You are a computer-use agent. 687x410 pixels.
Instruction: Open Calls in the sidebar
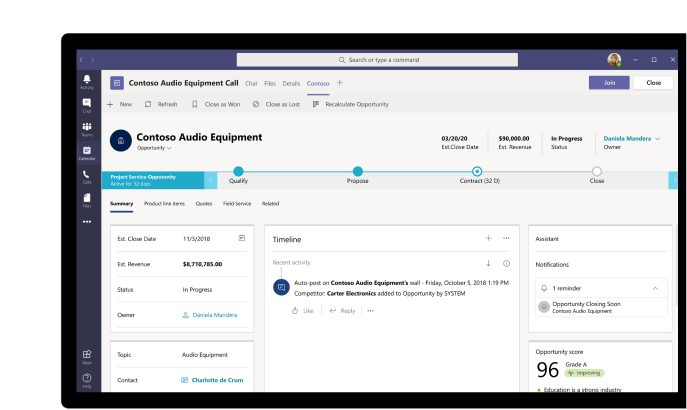point(87,177)
